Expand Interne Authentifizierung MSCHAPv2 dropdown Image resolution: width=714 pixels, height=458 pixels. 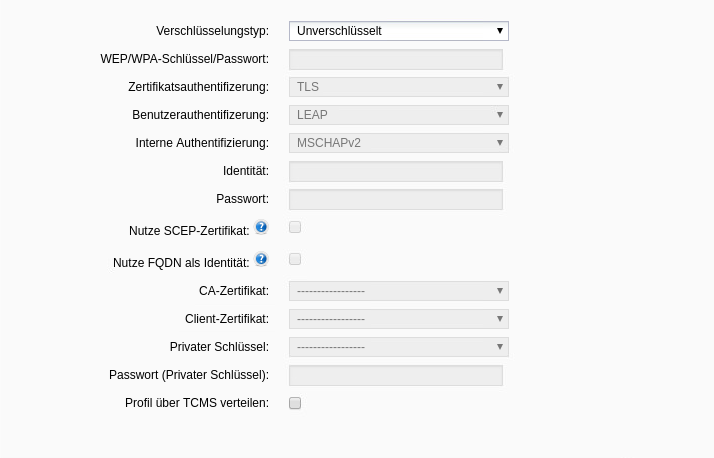point(398,143)
